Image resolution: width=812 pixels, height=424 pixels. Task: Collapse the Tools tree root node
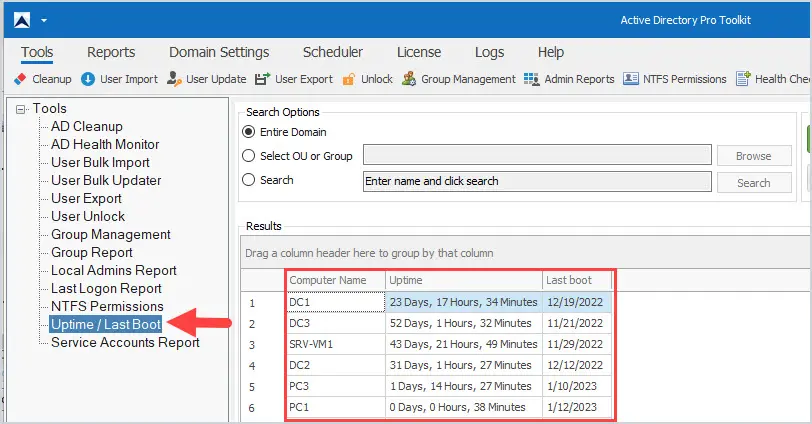20,109
